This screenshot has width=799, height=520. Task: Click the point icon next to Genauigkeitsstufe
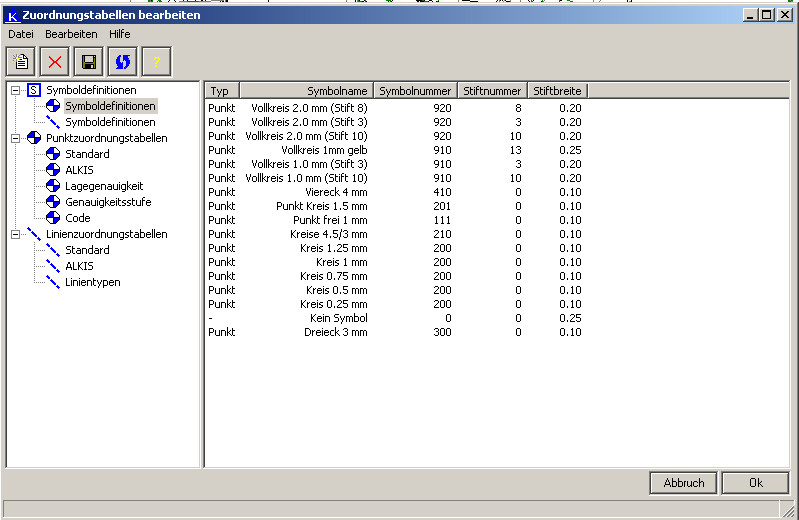click(x=53, y=202)
